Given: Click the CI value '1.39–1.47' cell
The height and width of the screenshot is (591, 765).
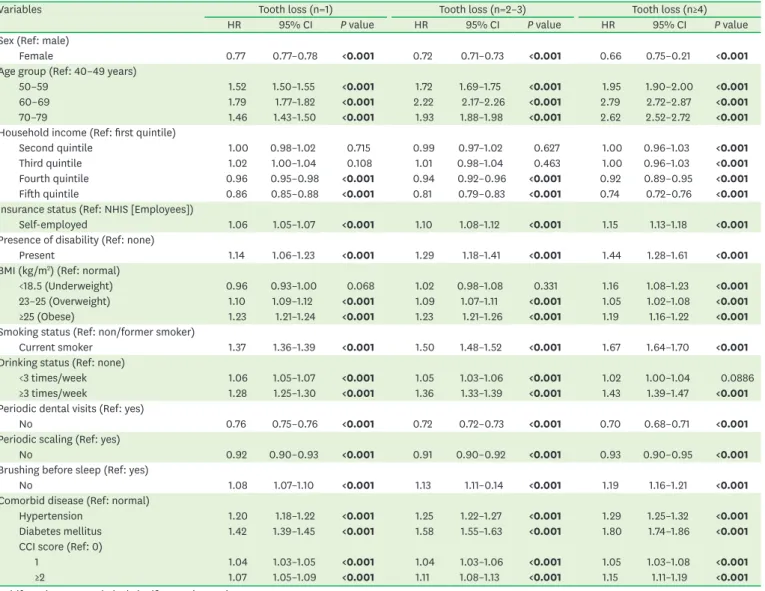Looking at the screenshot, I should coord(668,393).
